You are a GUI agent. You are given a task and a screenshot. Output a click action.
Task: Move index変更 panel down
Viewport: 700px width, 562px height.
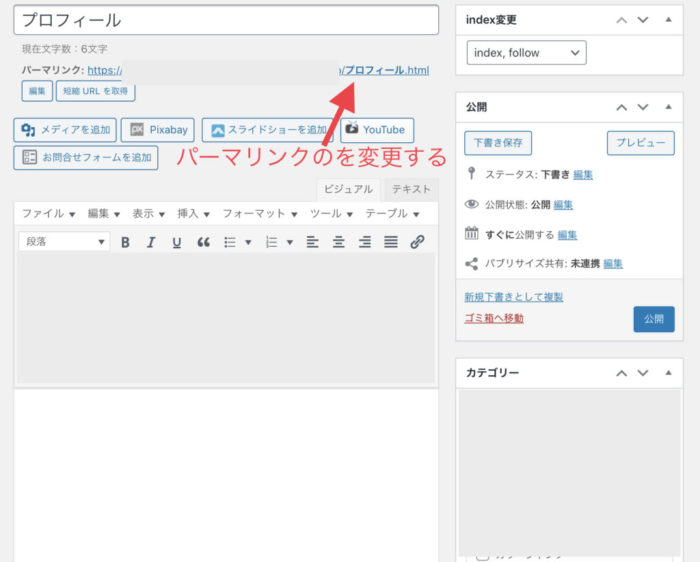click(643, 20)
